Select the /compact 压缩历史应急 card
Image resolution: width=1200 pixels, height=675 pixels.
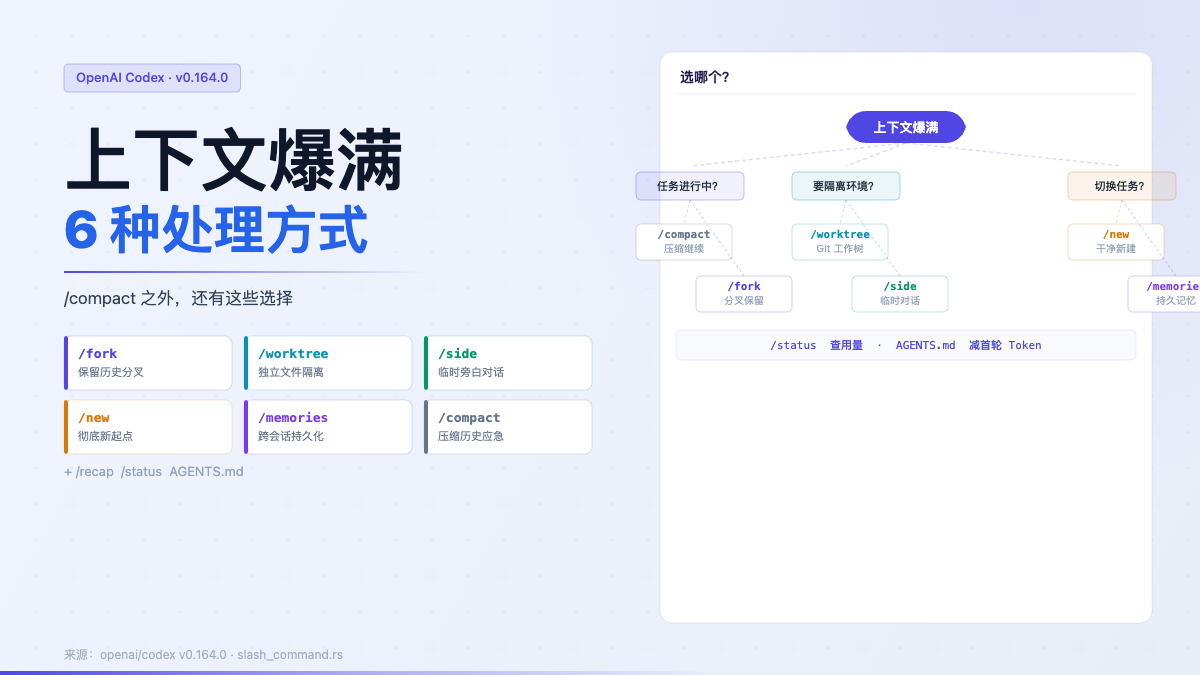coord(508,427)
